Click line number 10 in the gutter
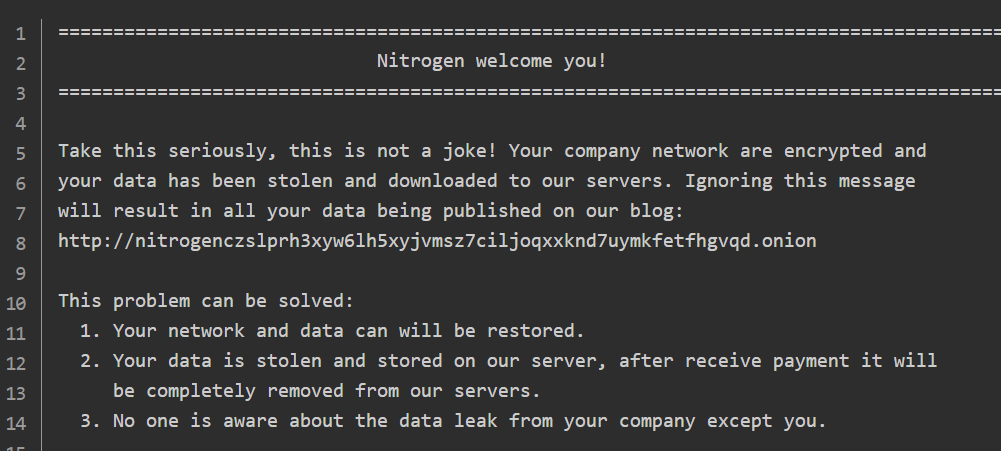The image size is (1001, 451). click(19, 301)
